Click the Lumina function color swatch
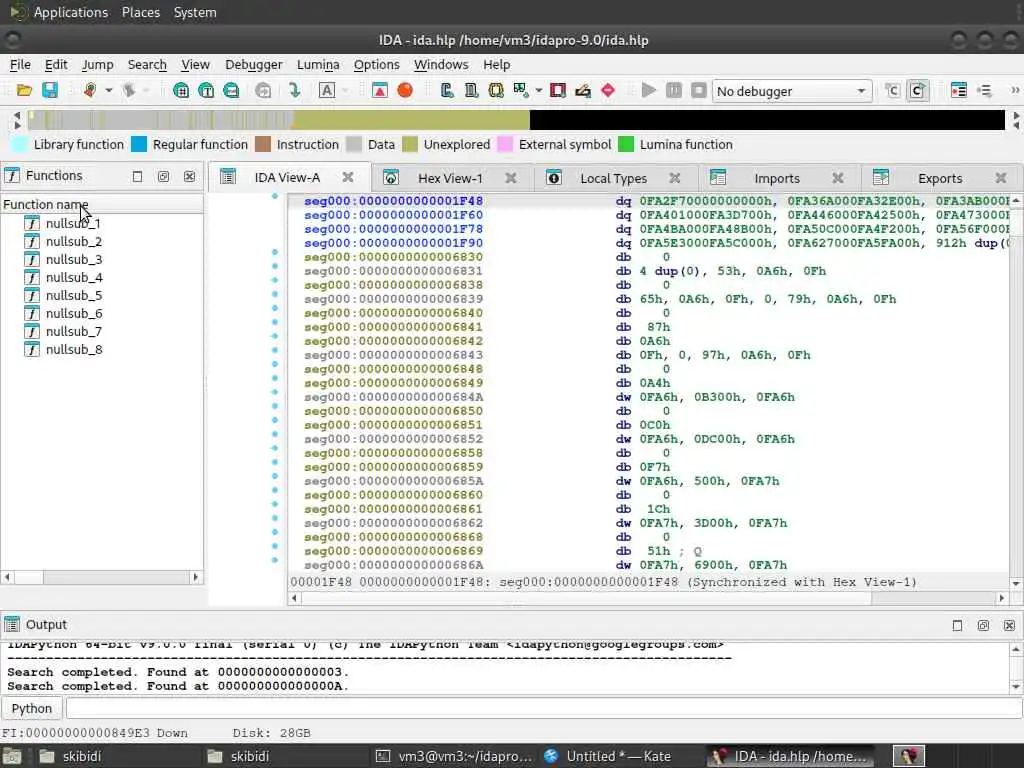The image size is (1024, 768). [x=626, y=144]
